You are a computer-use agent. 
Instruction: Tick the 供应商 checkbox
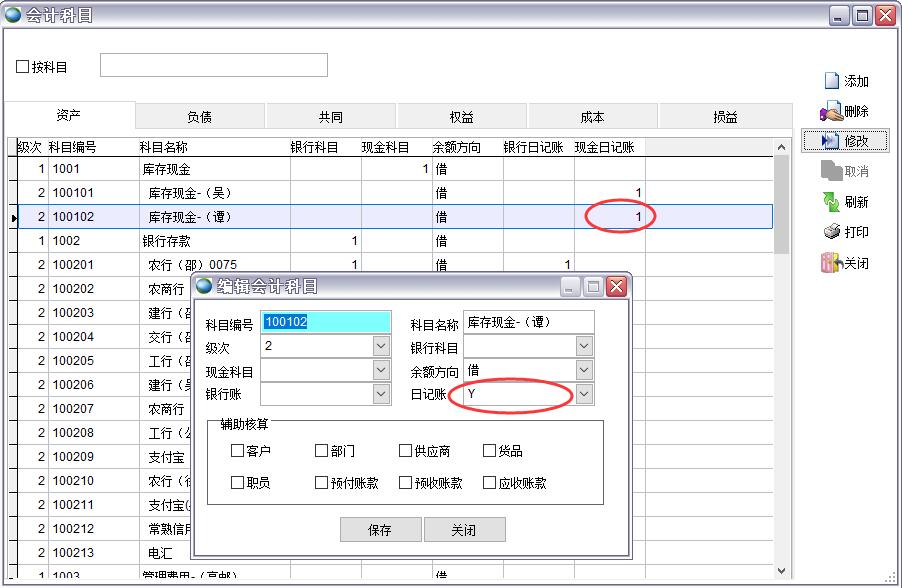click(x=405, y=451)
